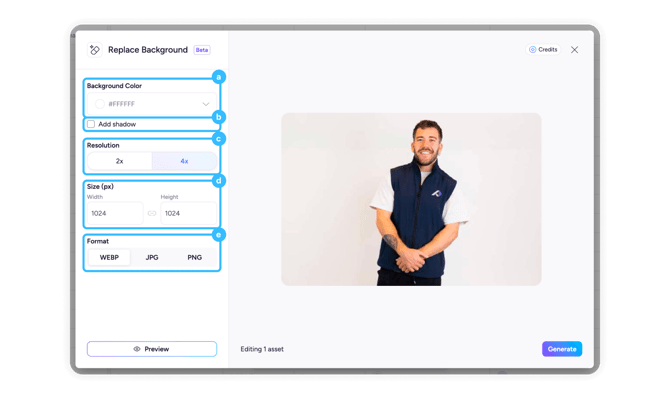Click the Editing 1 asset text
Viewport: 670px width, 399px height.
[262, 349]
